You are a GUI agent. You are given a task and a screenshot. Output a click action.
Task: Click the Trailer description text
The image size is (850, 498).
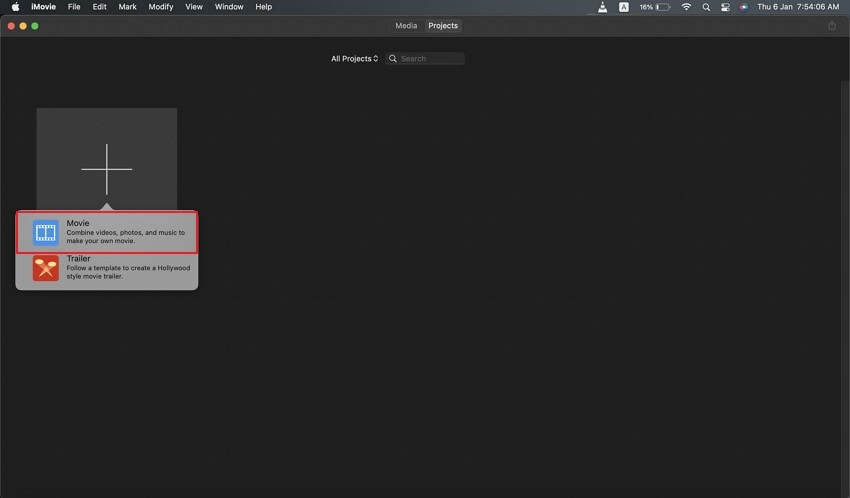(x=128, y=272)
